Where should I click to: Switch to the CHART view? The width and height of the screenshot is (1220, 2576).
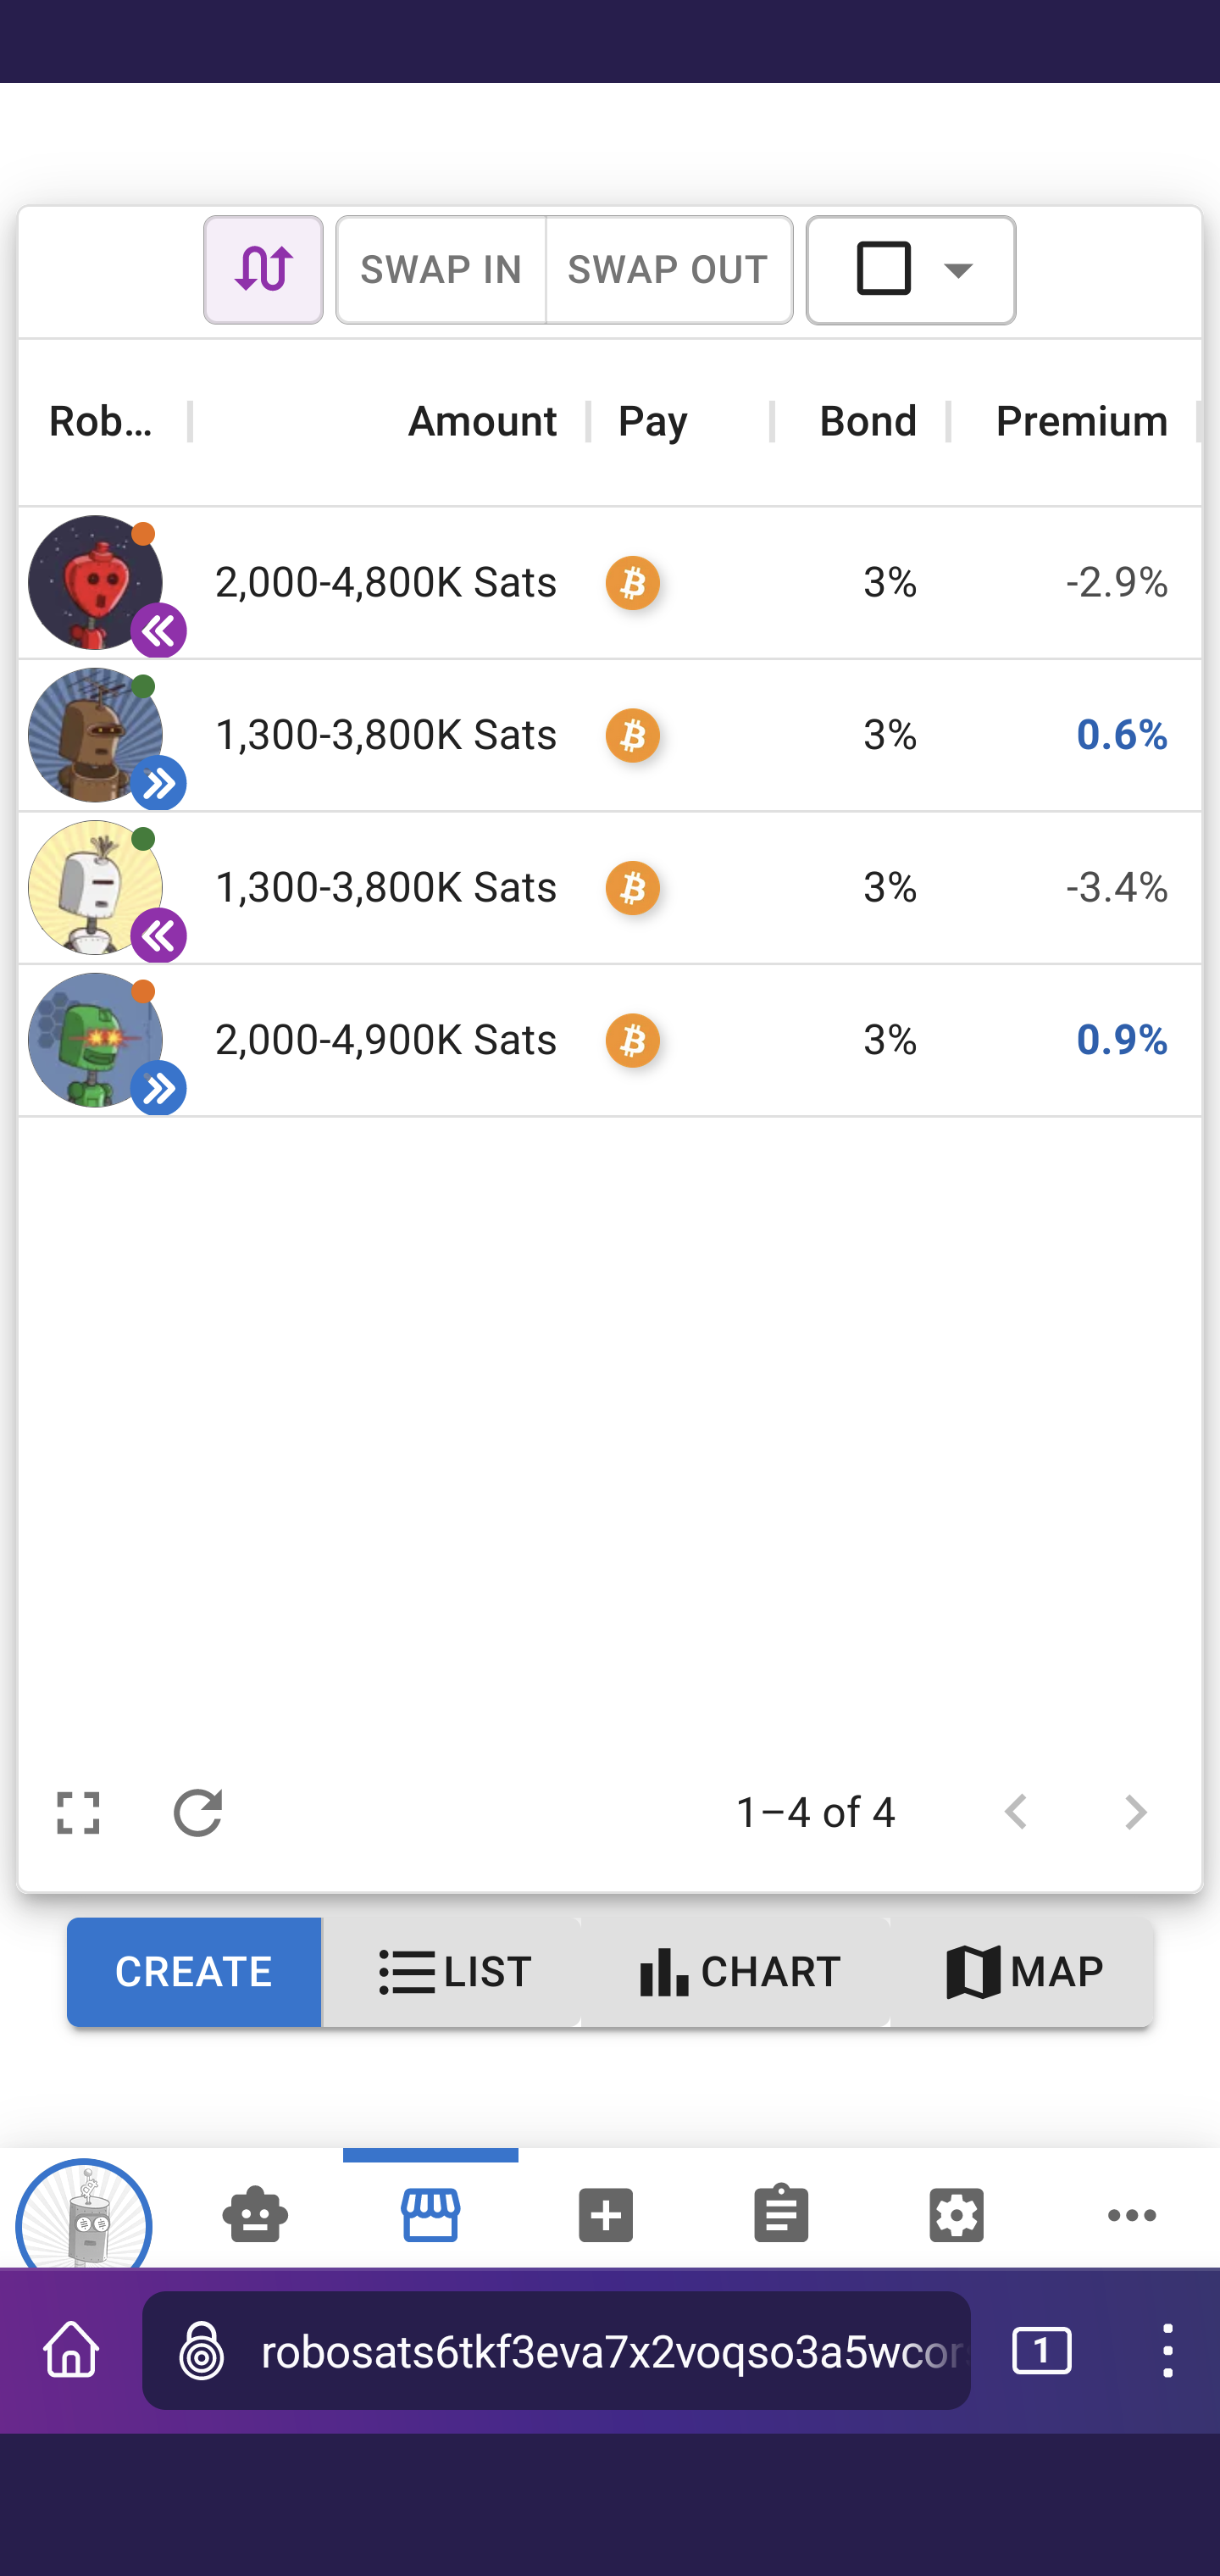coord(738,1972)
